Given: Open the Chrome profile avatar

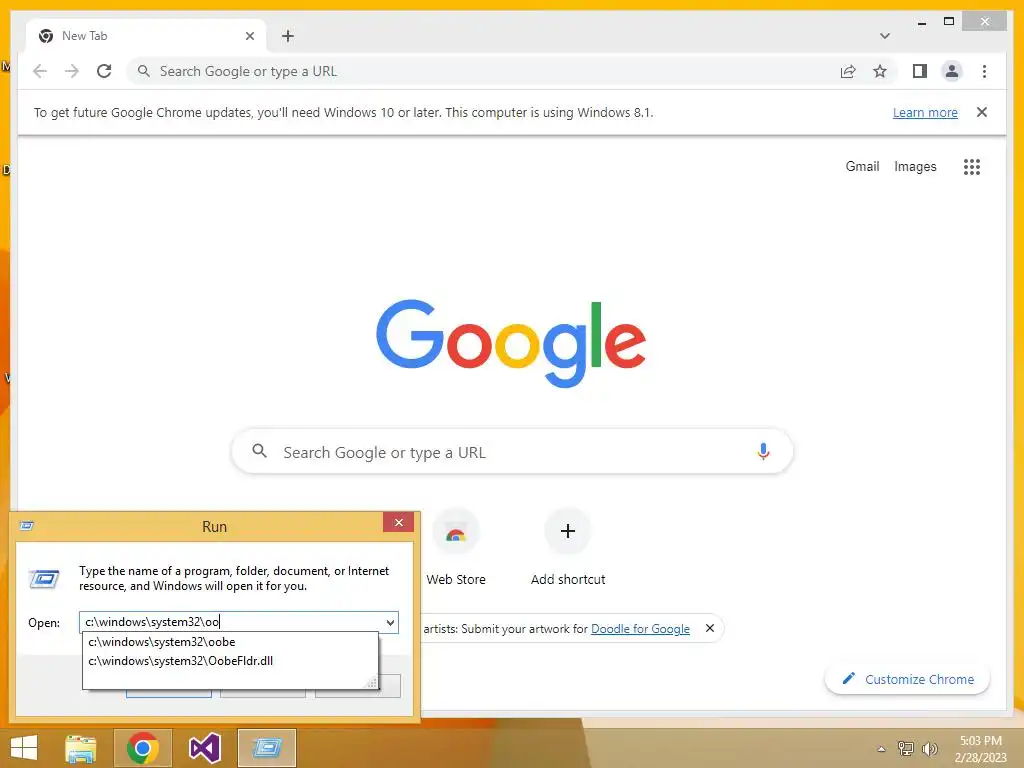Looking at the screenshot, I should click(952, 71).
